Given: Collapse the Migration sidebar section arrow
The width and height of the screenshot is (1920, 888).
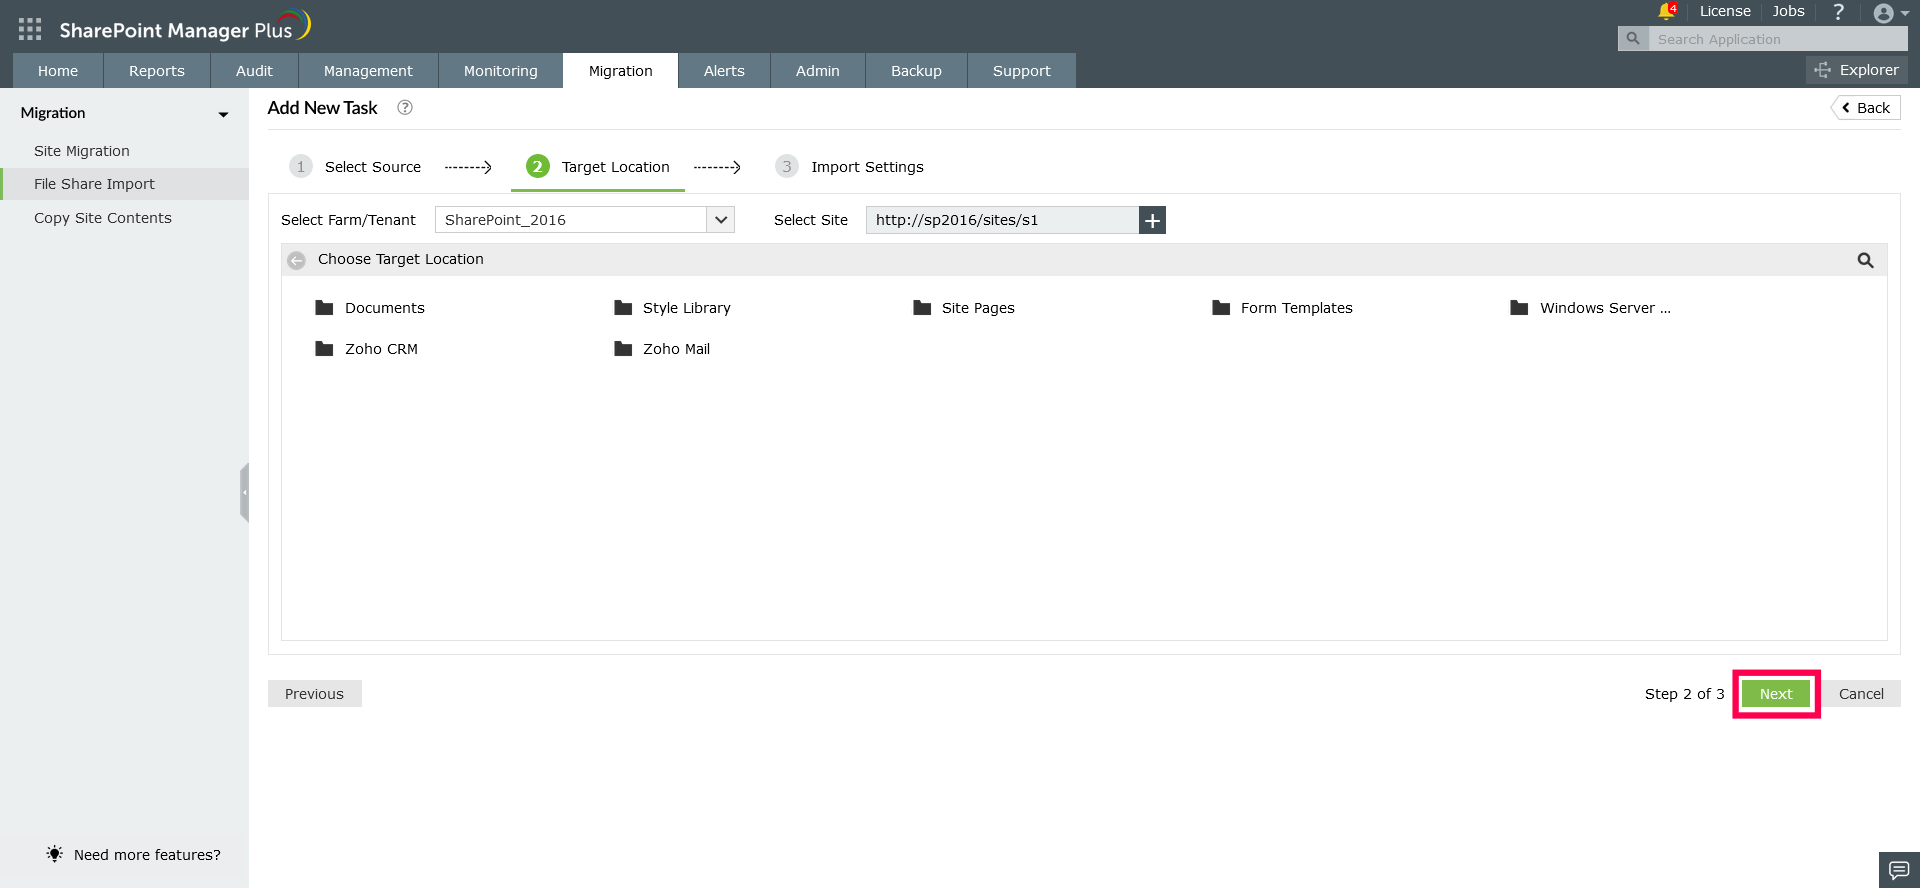Looking at the screenshot, I should (x=223, y=114).
